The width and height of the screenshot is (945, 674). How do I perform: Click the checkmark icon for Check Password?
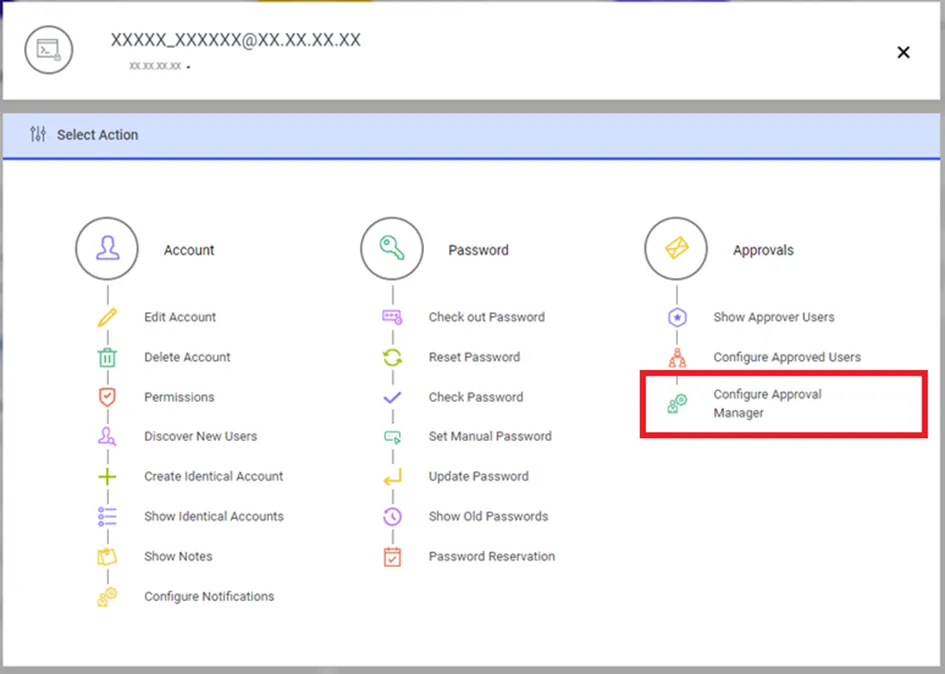coord(392,397)
